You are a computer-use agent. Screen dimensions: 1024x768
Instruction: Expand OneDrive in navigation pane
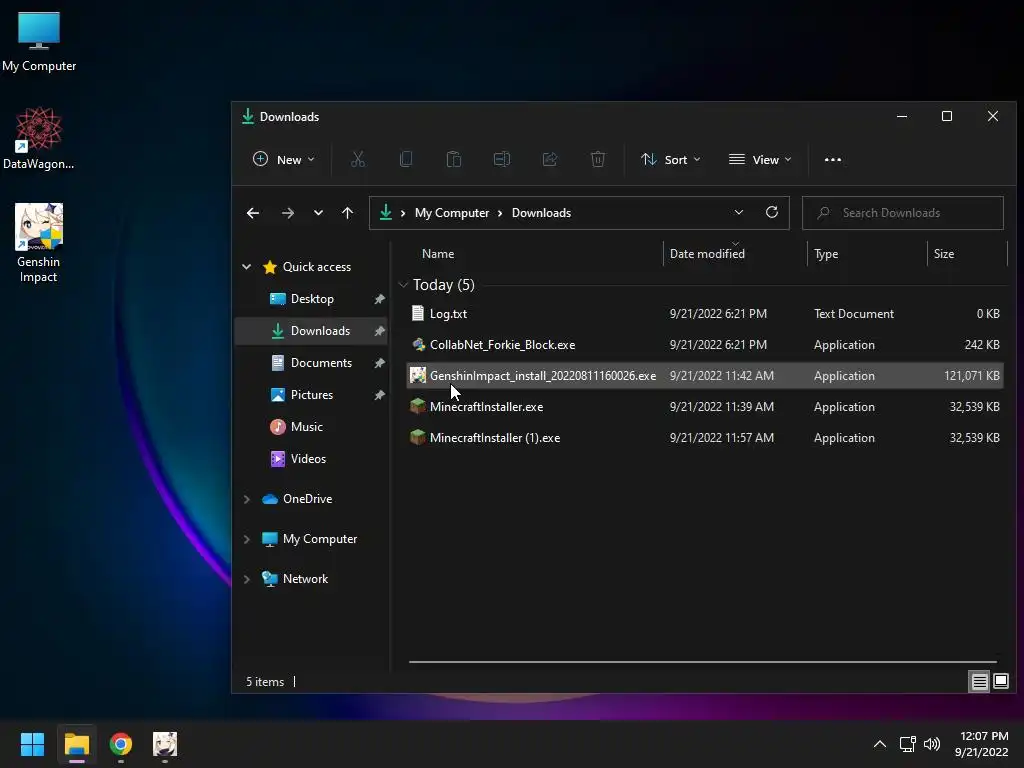tap(247, 499)
